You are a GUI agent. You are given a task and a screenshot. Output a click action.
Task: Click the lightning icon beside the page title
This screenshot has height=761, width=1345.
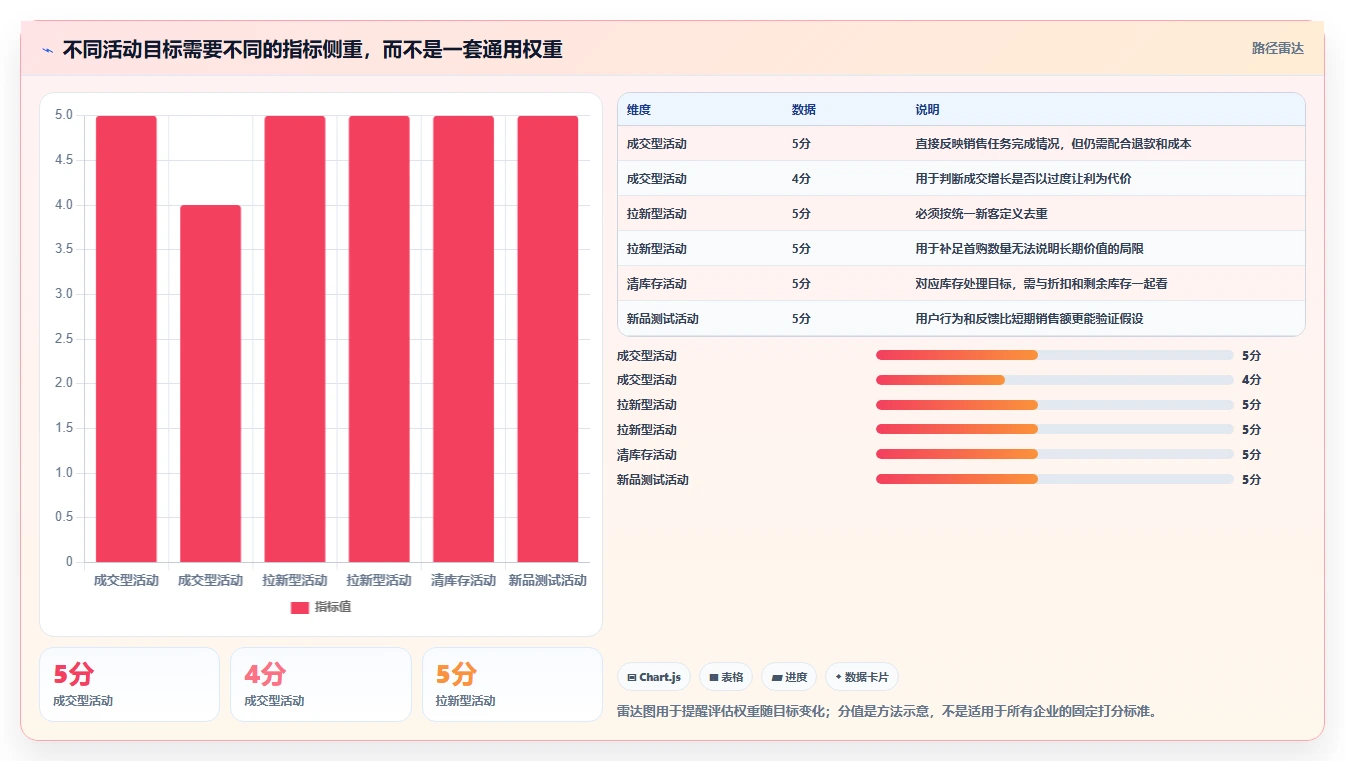(48, 49)
